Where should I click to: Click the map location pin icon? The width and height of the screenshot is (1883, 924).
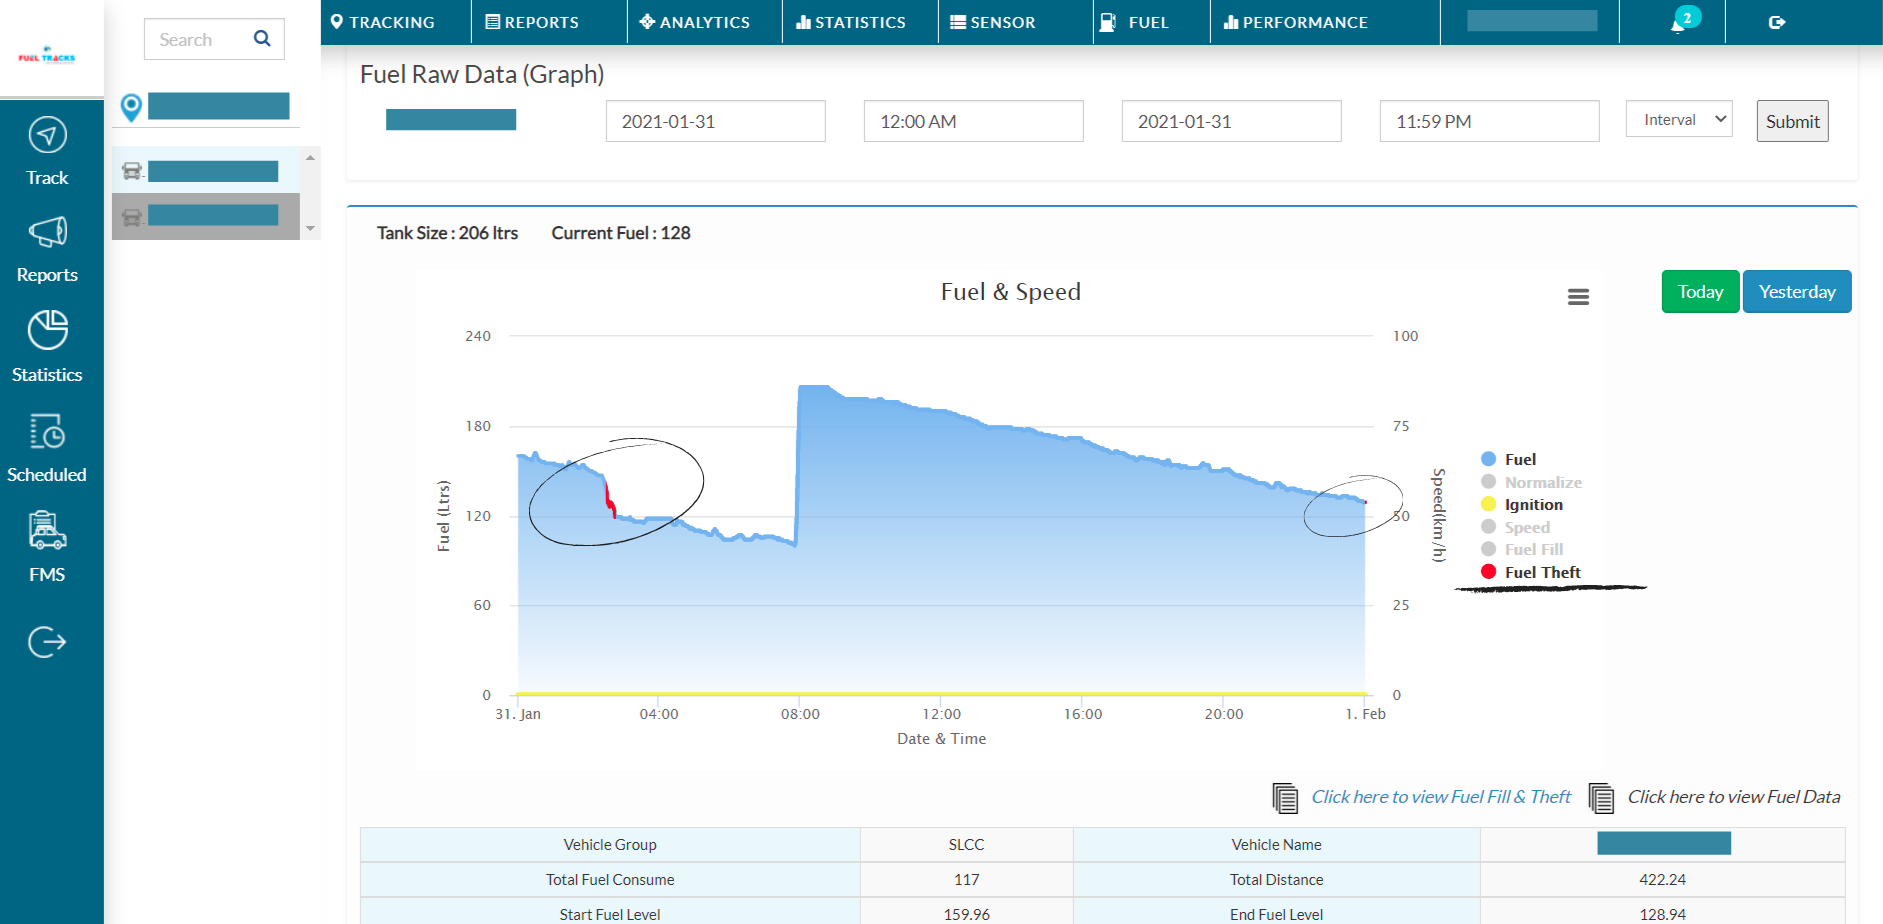pyautogui.click(x=131, y=107)
